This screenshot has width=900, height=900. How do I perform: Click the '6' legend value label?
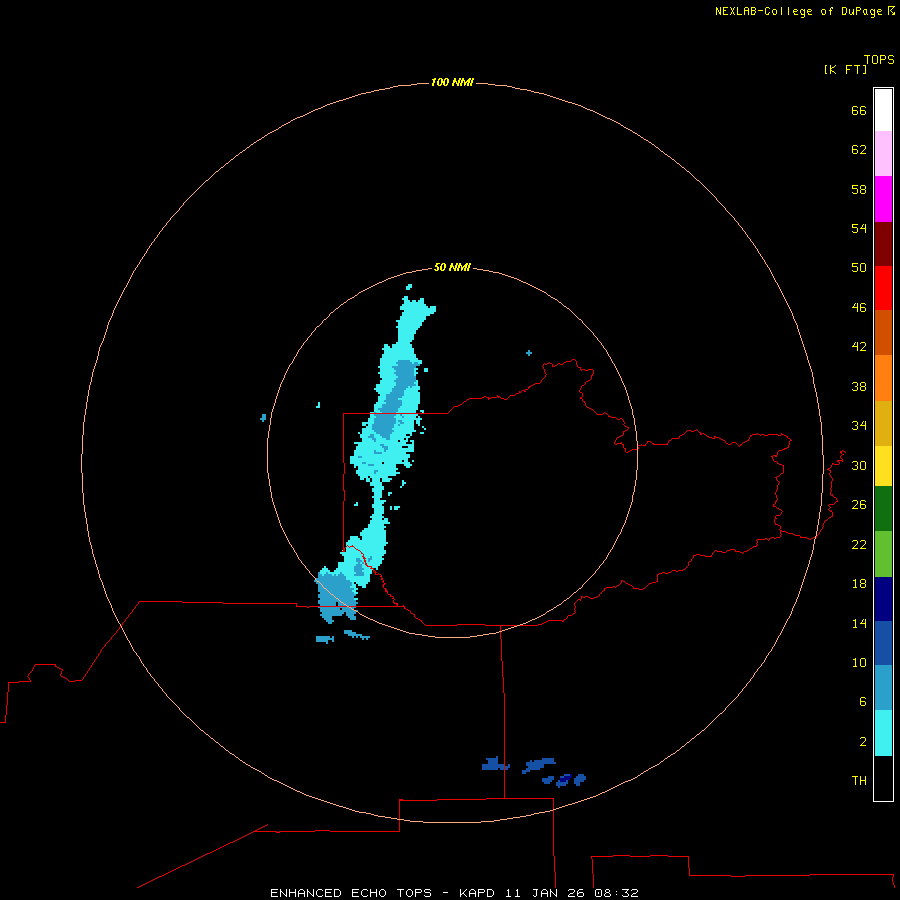point(863,701)
